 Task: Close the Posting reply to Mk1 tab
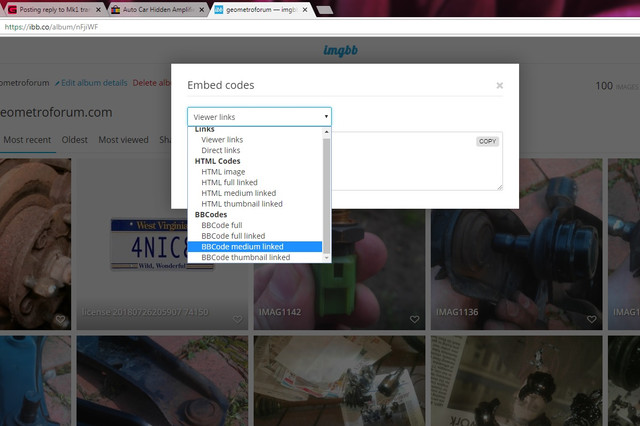(98, 10)
